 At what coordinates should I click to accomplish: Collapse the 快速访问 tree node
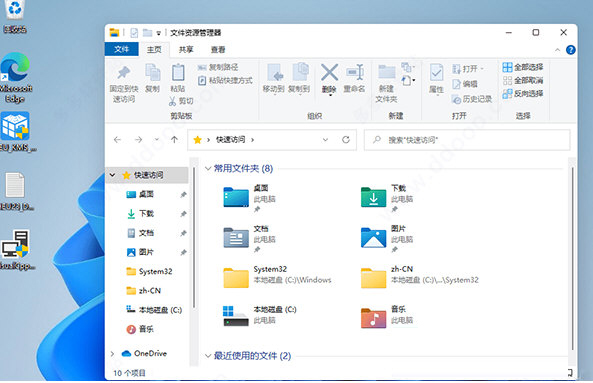pyautogui.click(x=112, y=175)
